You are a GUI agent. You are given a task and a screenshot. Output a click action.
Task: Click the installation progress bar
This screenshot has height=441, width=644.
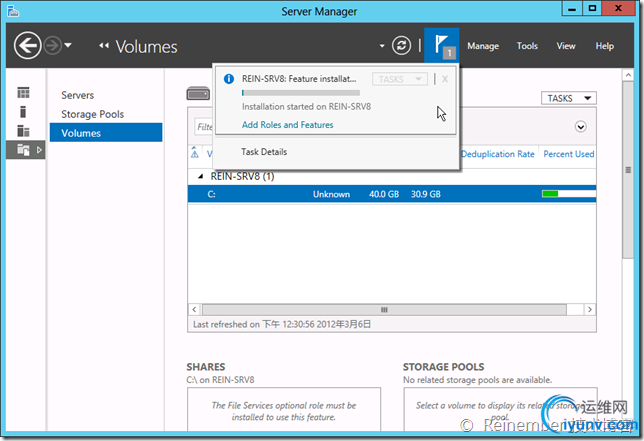click(x=301, y=93)
